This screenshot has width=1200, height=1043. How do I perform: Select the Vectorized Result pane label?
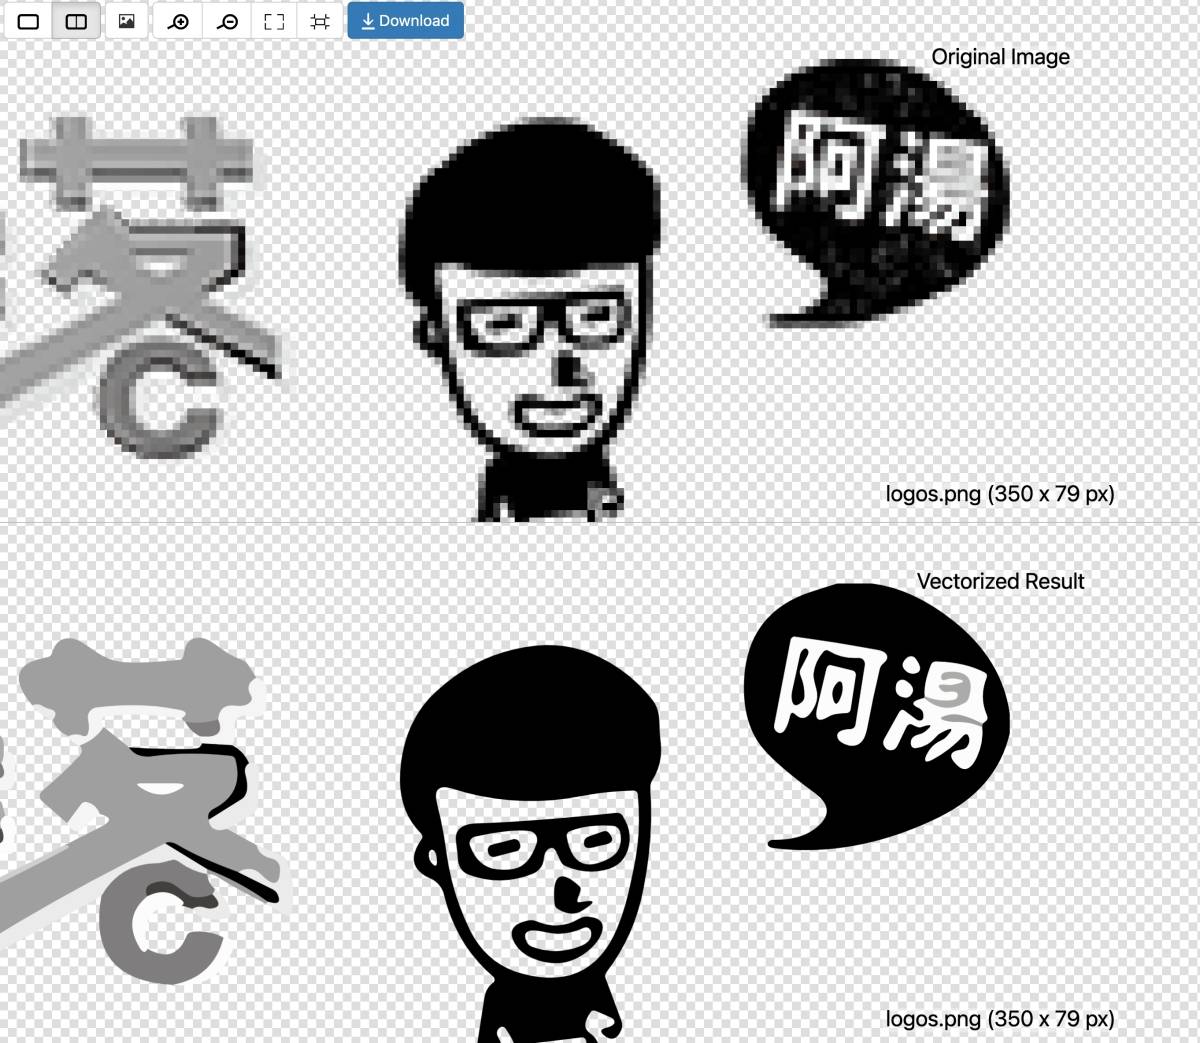pos(1000,581)
